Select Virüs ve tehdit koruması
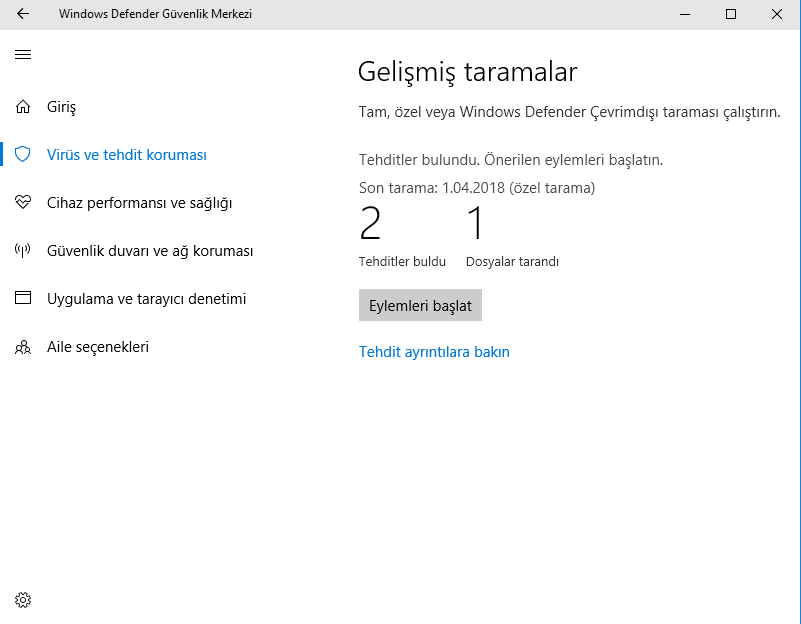The image size is (801, 624). 127,155
